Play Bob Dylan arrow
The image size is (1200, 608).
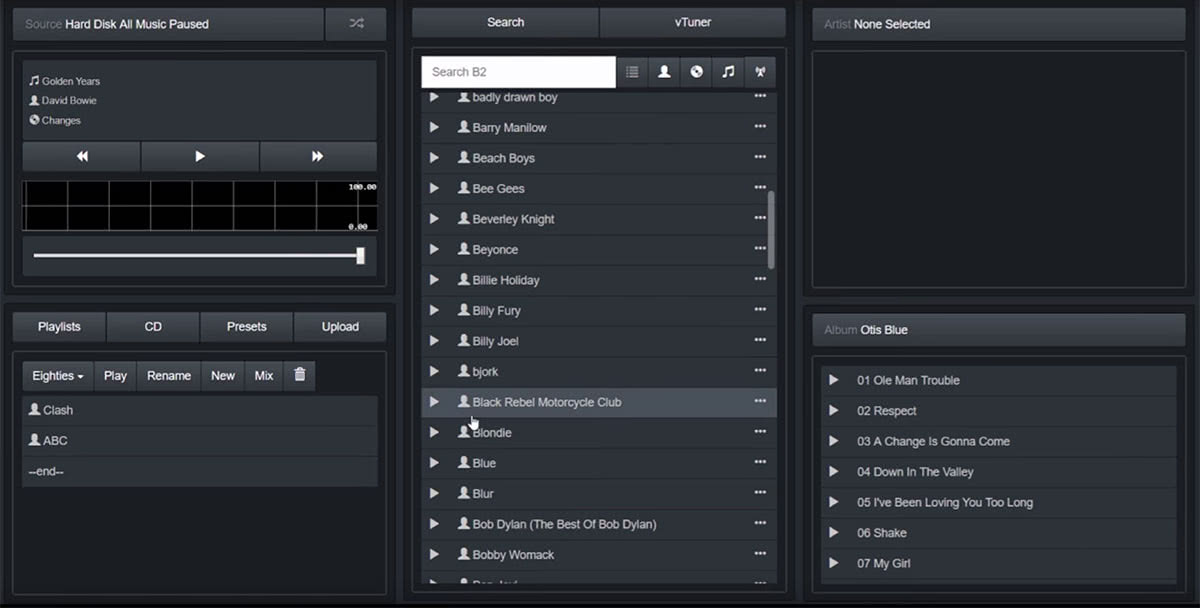point(434,524)
